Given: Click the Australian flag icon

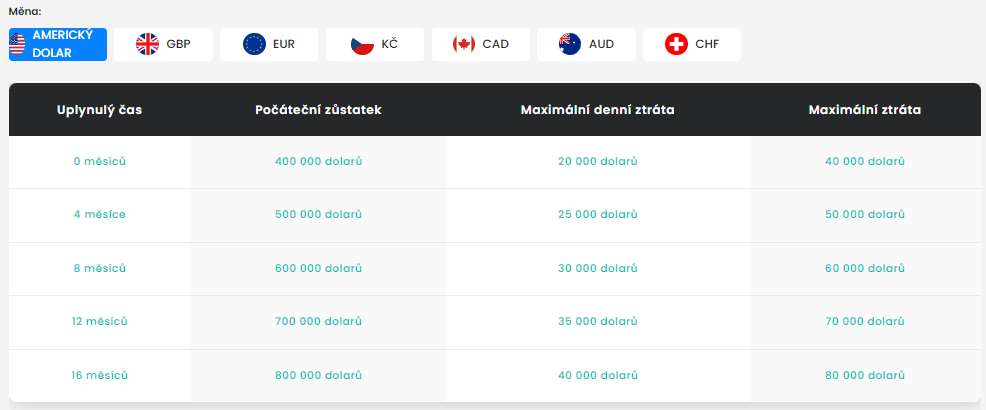Looking at the screenshot, I should click(570, 44).
